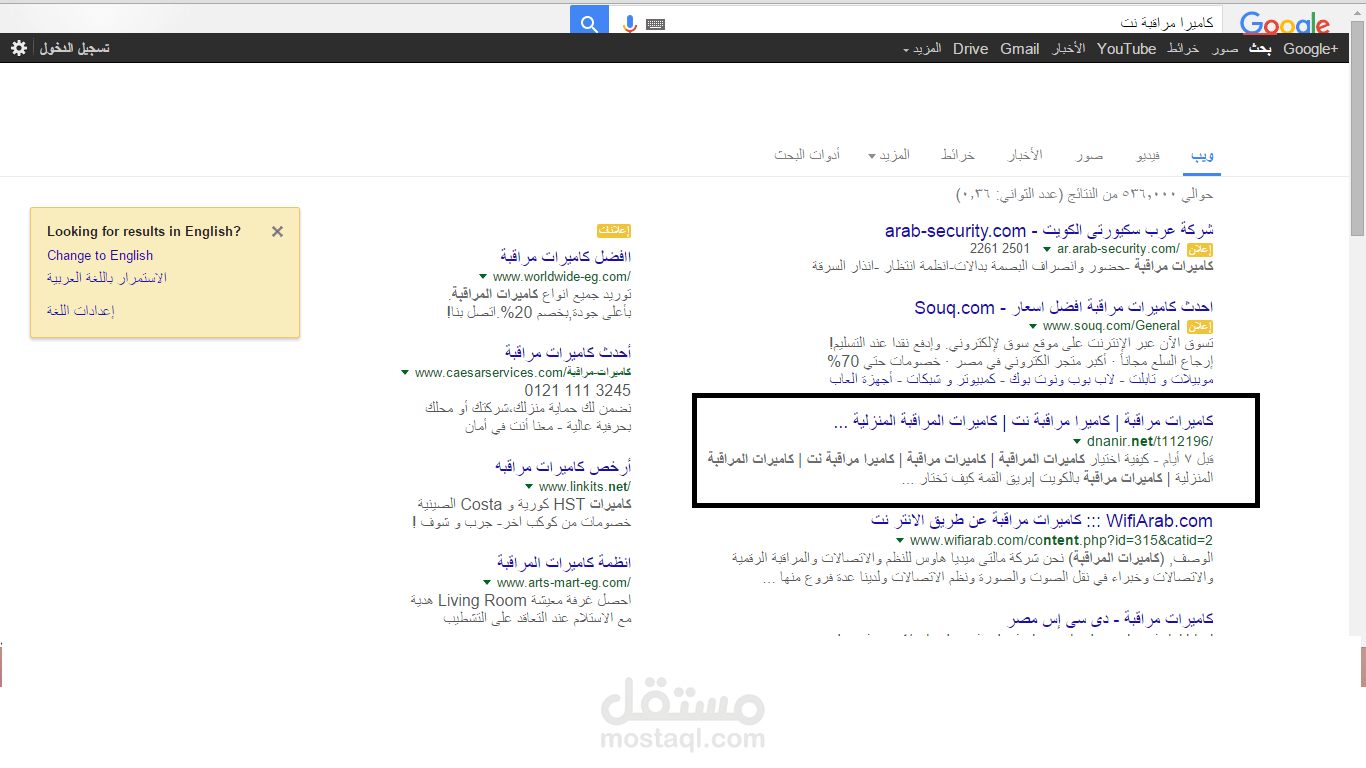Open Google+ in the black bar
This screenshot has height=768, width=1366.
1310,49
